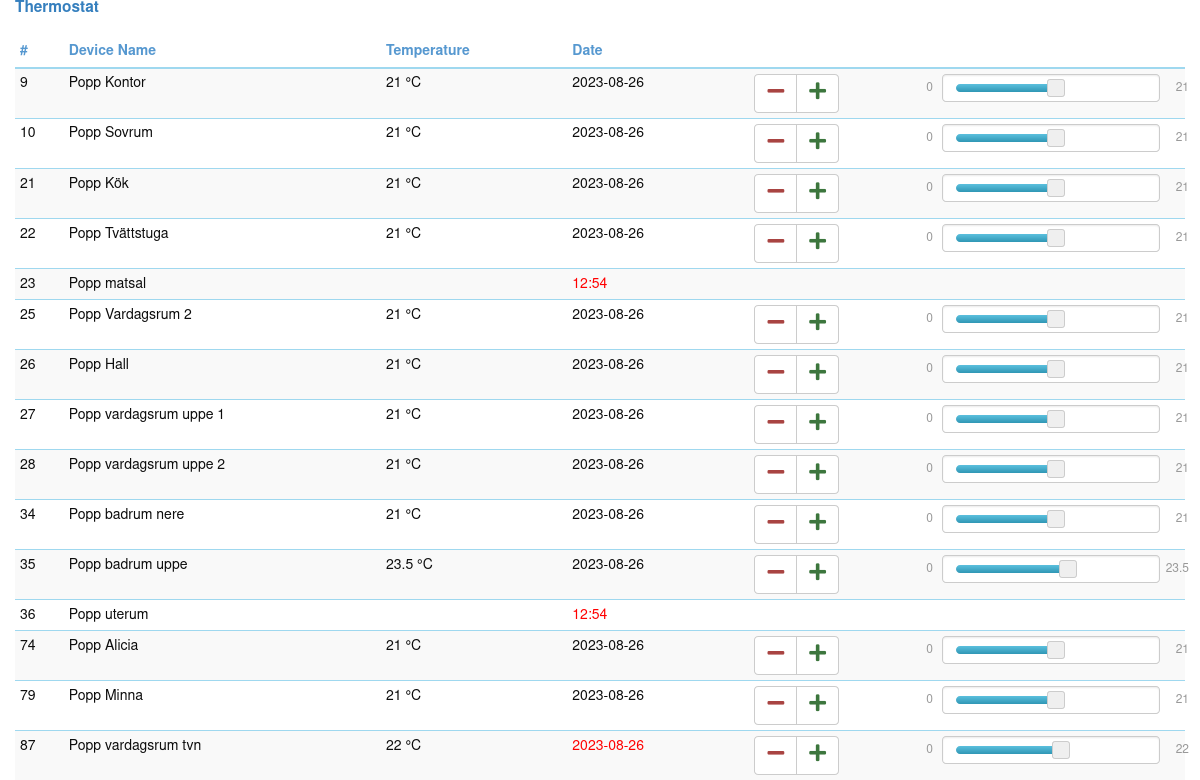Increase temperature for Popp Tvättstuga
Viewport: 1200px width, 780px height.
pyautogui.click(x=817, y=243)
